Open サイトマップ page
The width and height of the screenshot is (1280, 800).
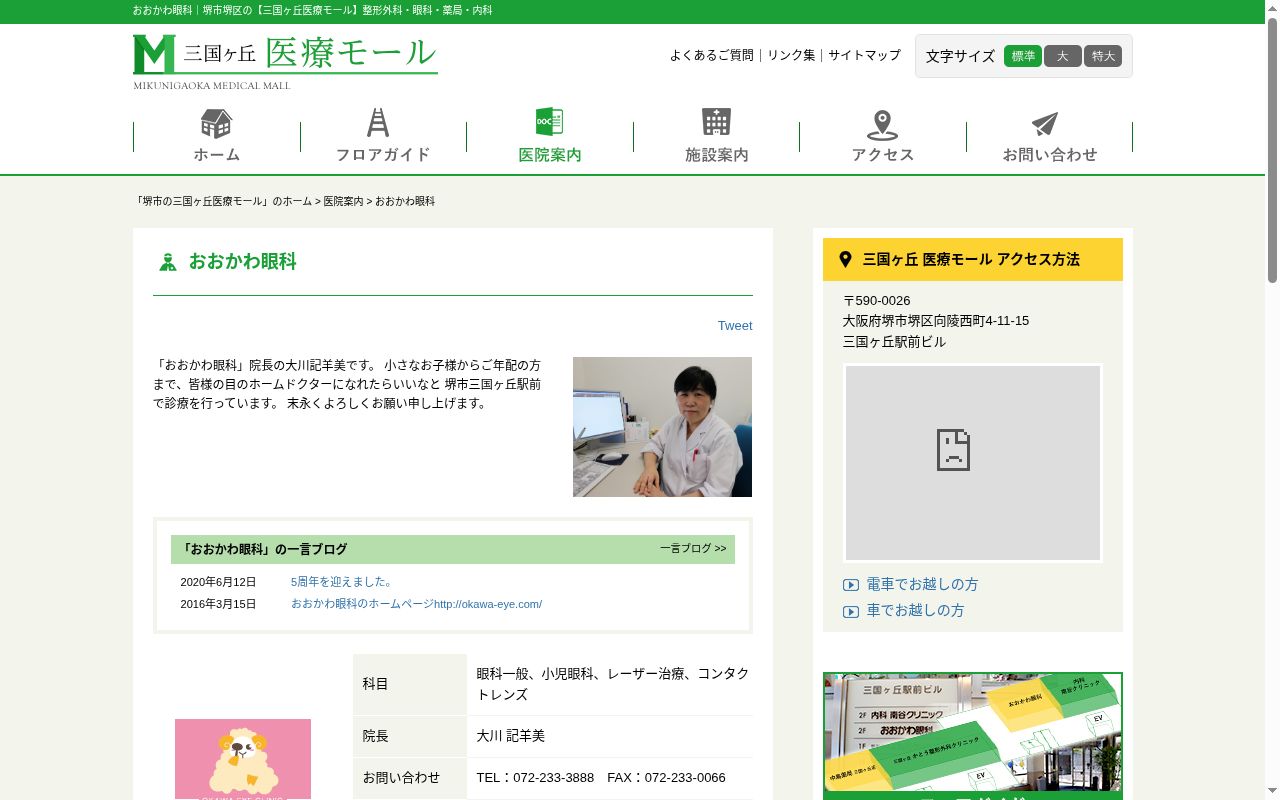click(864, 55)
